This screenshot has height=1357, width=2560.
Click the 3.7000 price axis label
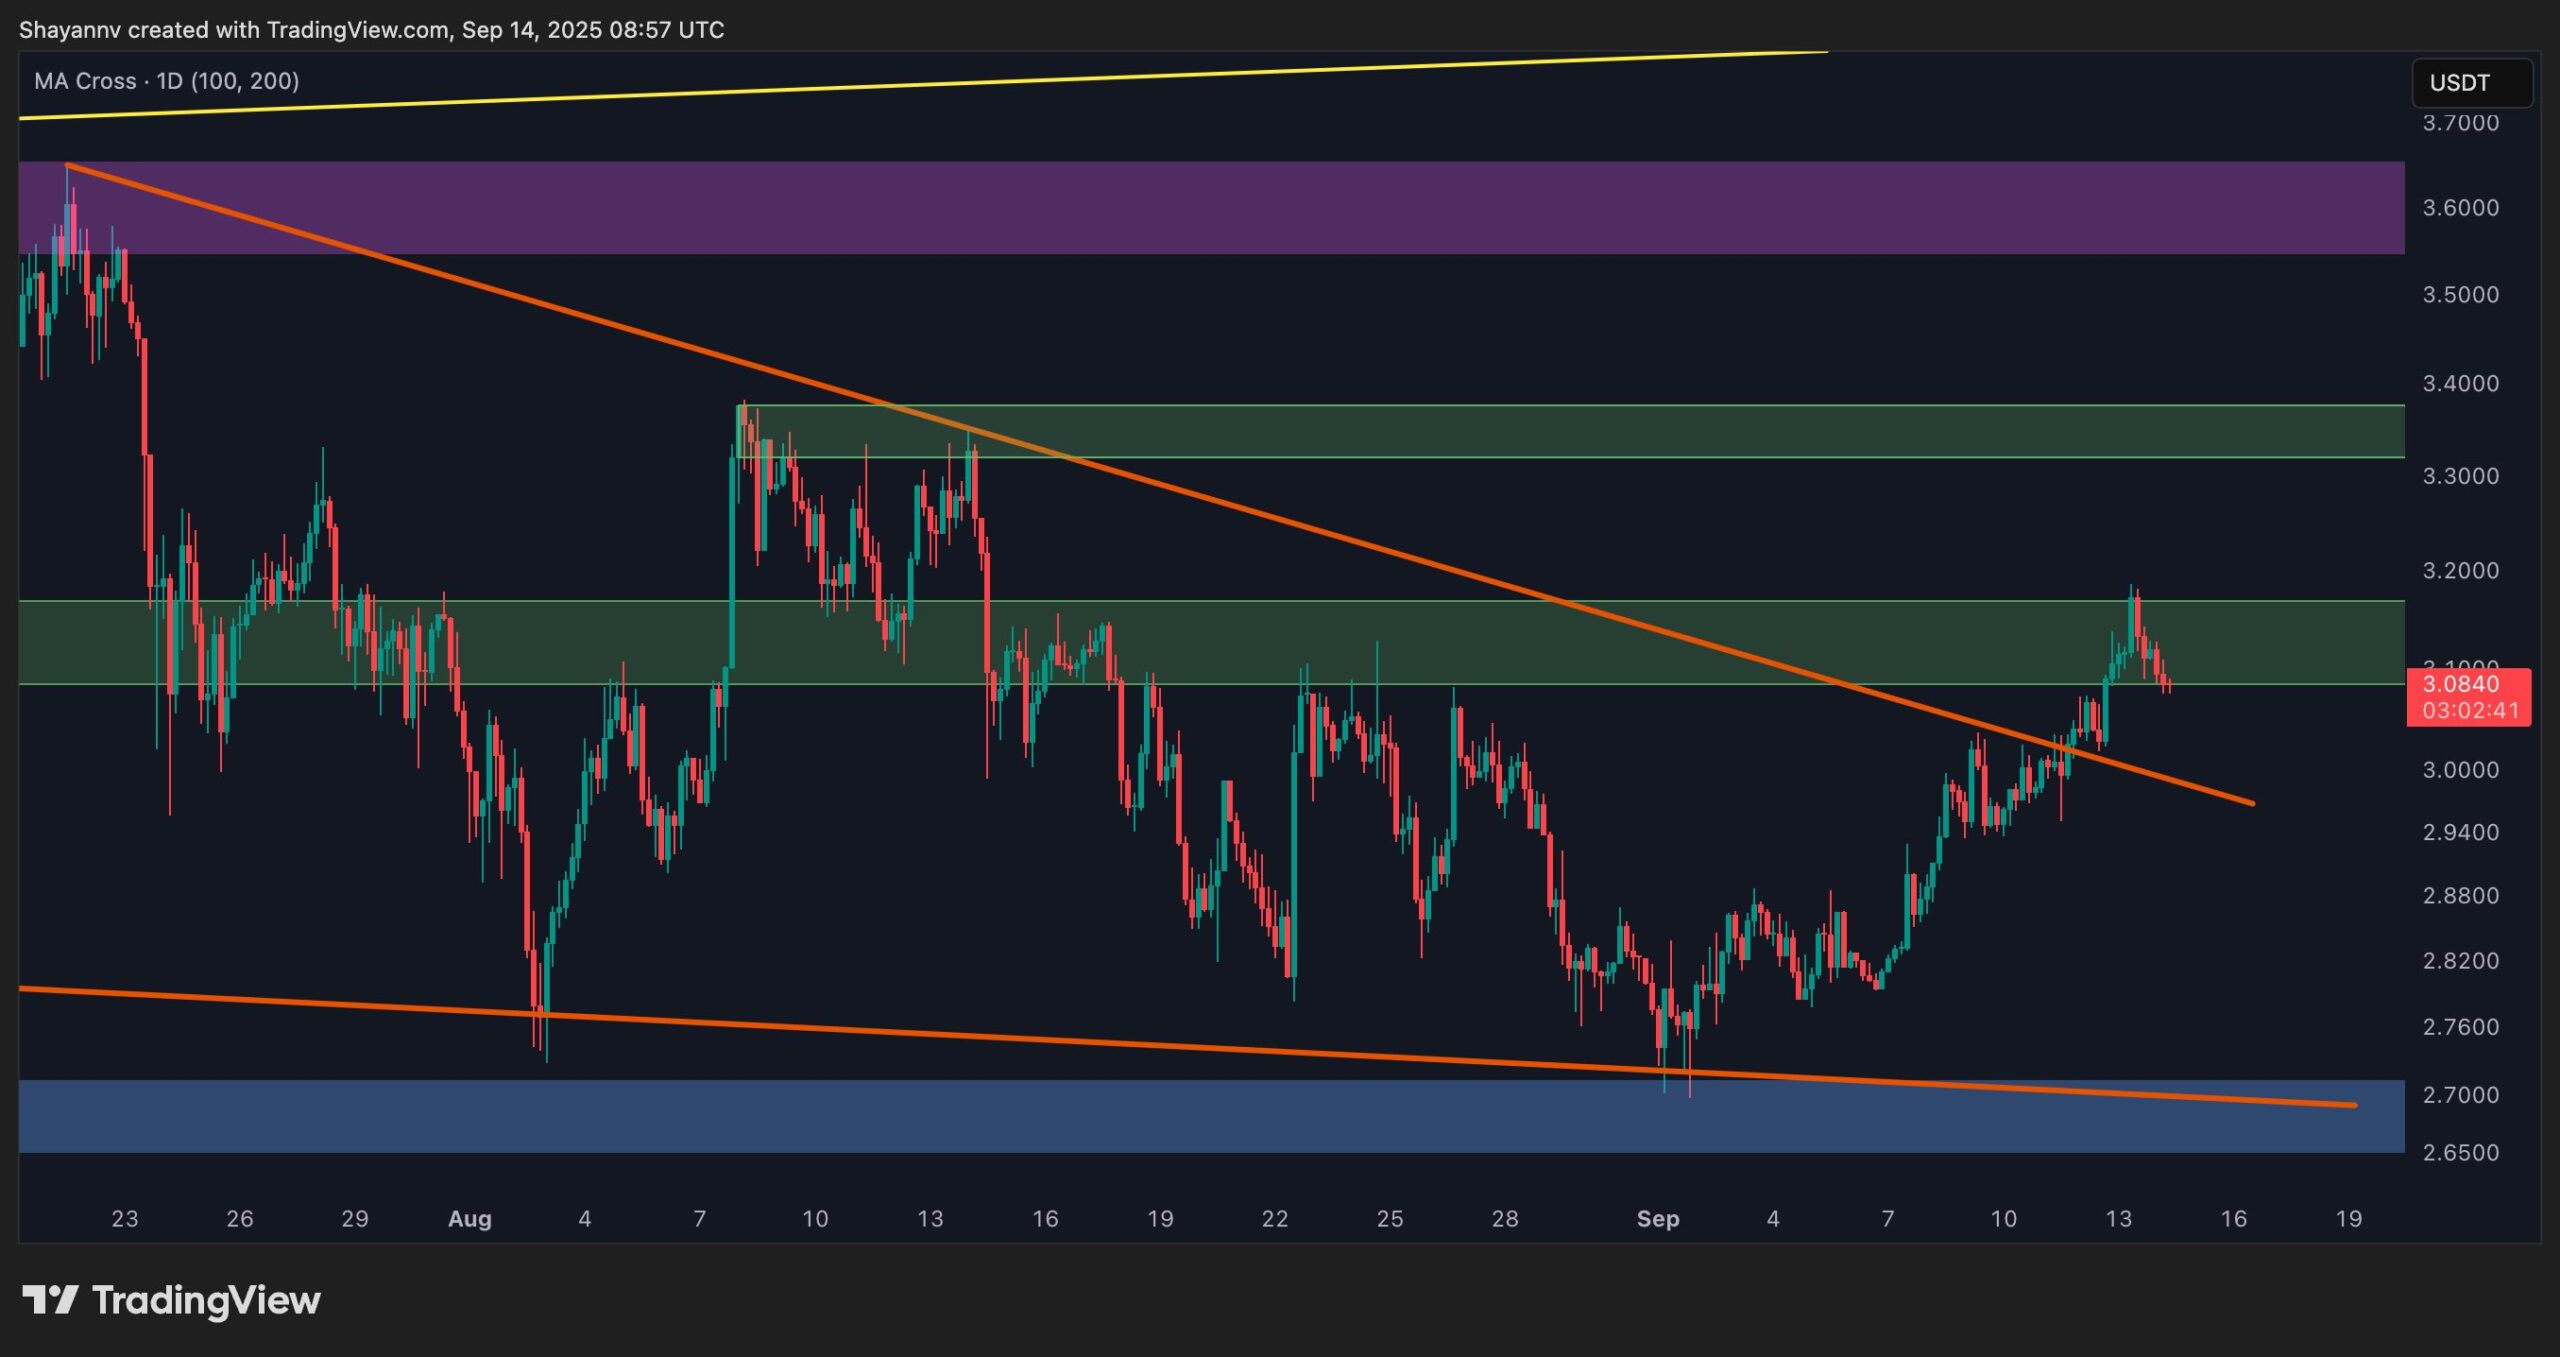pos(2460,123)
